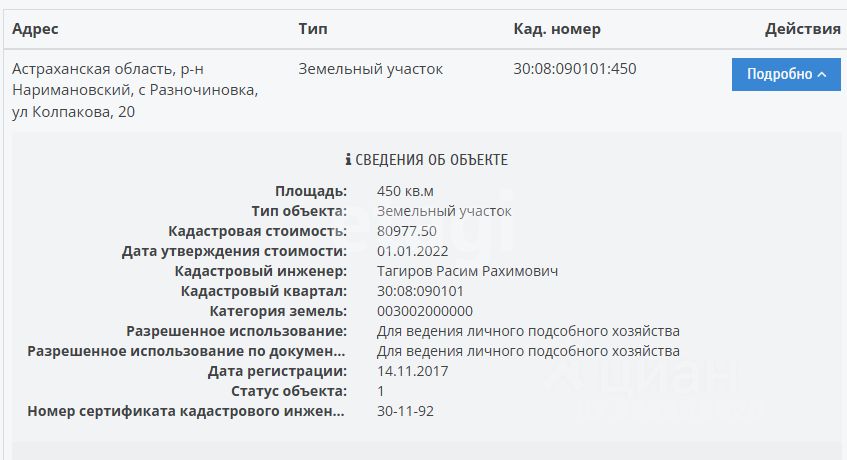Screen dimensions: 847x460
Task: Click the Адрес column header
Action: pos(36,29)
